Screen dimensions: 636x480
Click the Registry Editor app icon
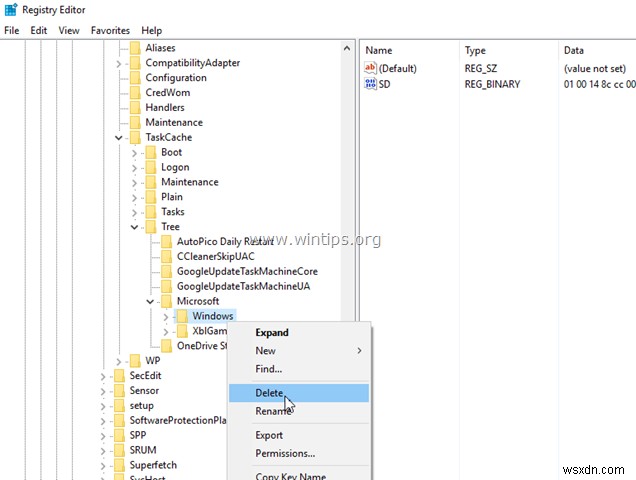(x=11, y=9)
